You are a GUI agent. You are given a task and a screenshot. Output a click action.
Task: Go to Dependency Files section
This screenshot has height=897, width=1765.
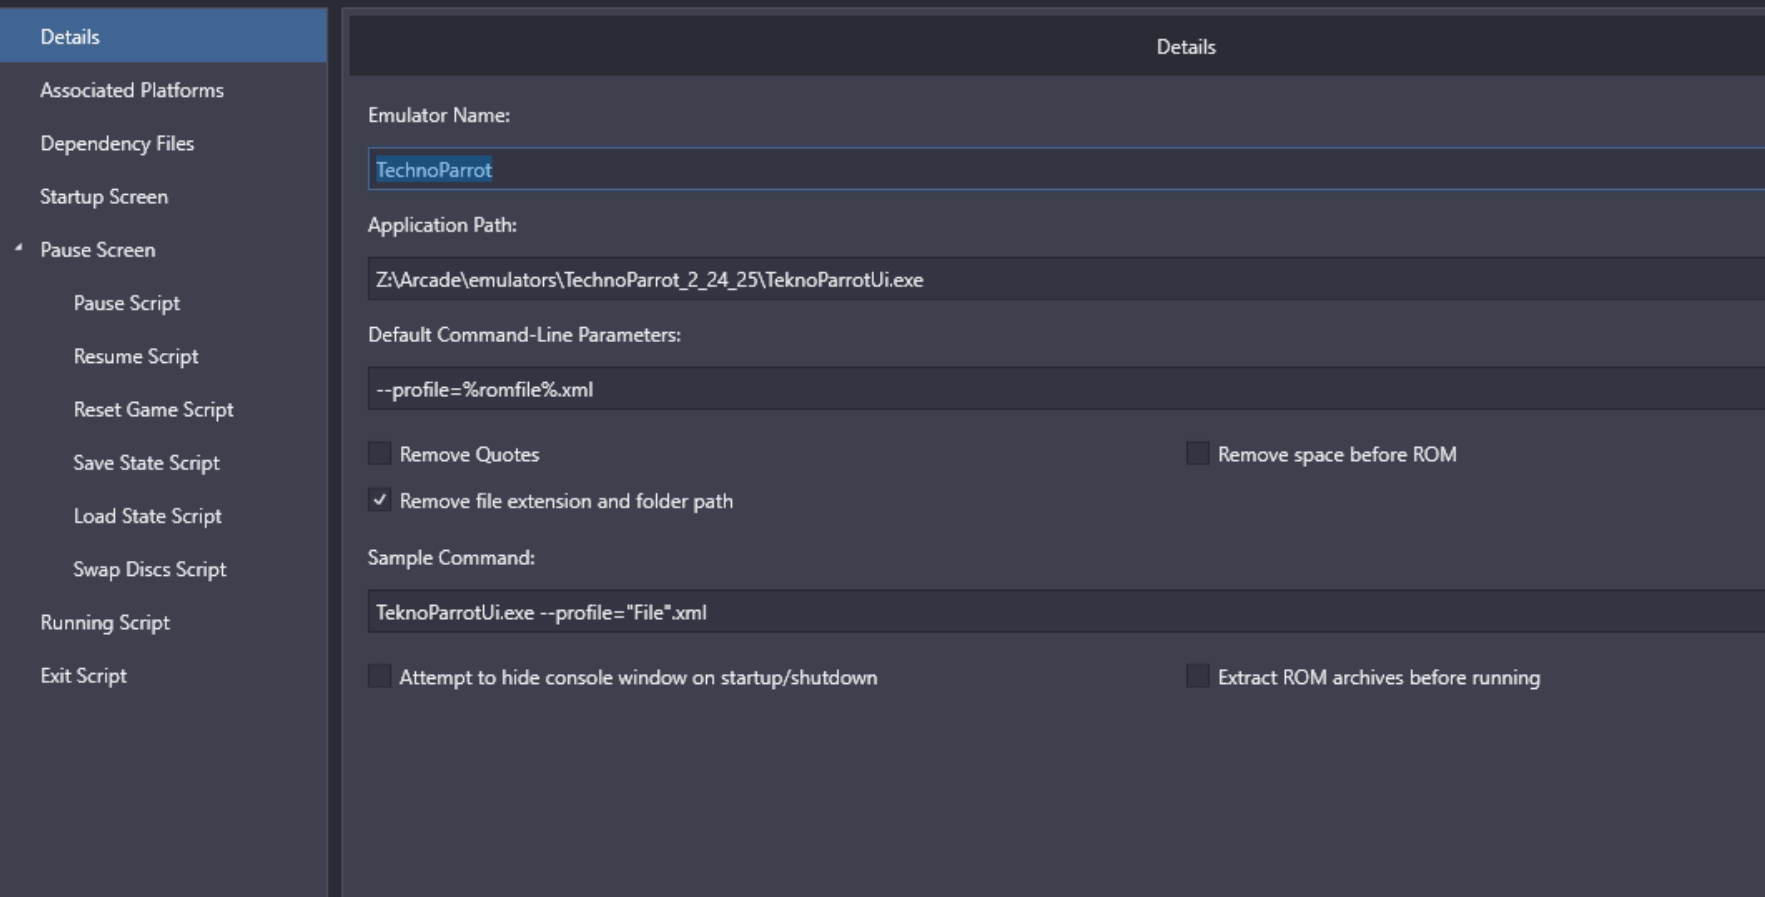[x=117, y=143]
